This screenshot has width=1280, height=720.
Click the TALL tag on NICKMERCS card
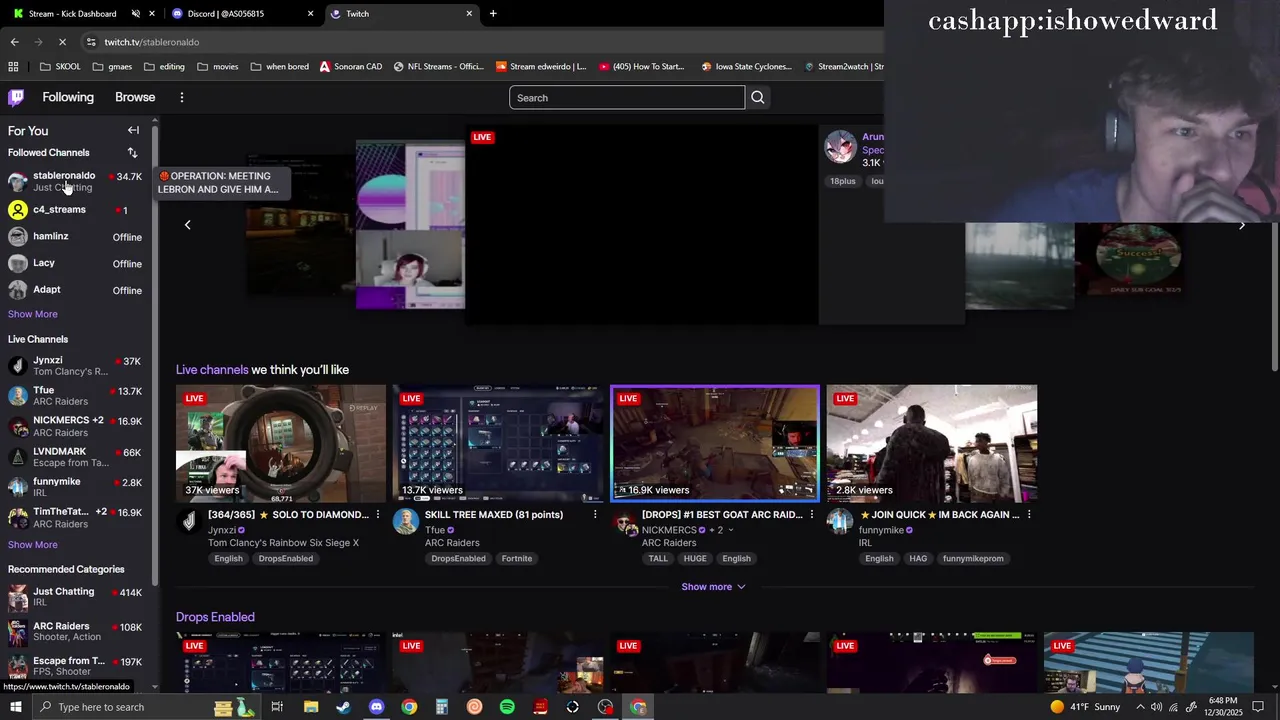[x=658, y=558]
